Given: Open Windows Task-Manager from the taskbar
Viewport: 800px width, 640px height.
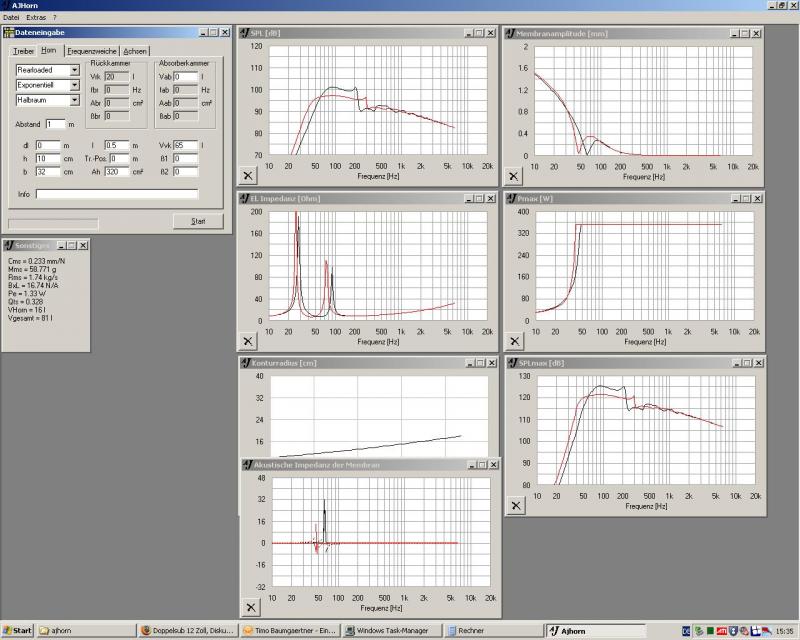Looking at the screenshot, I should tap(392, 631).
